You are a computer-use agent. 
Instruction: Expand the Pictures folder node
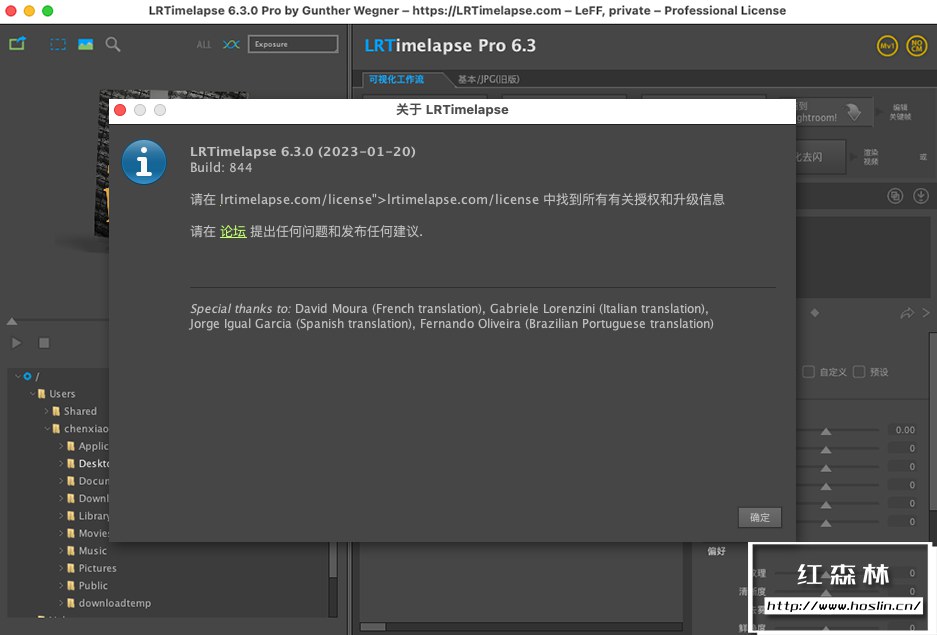click(61, 568)
